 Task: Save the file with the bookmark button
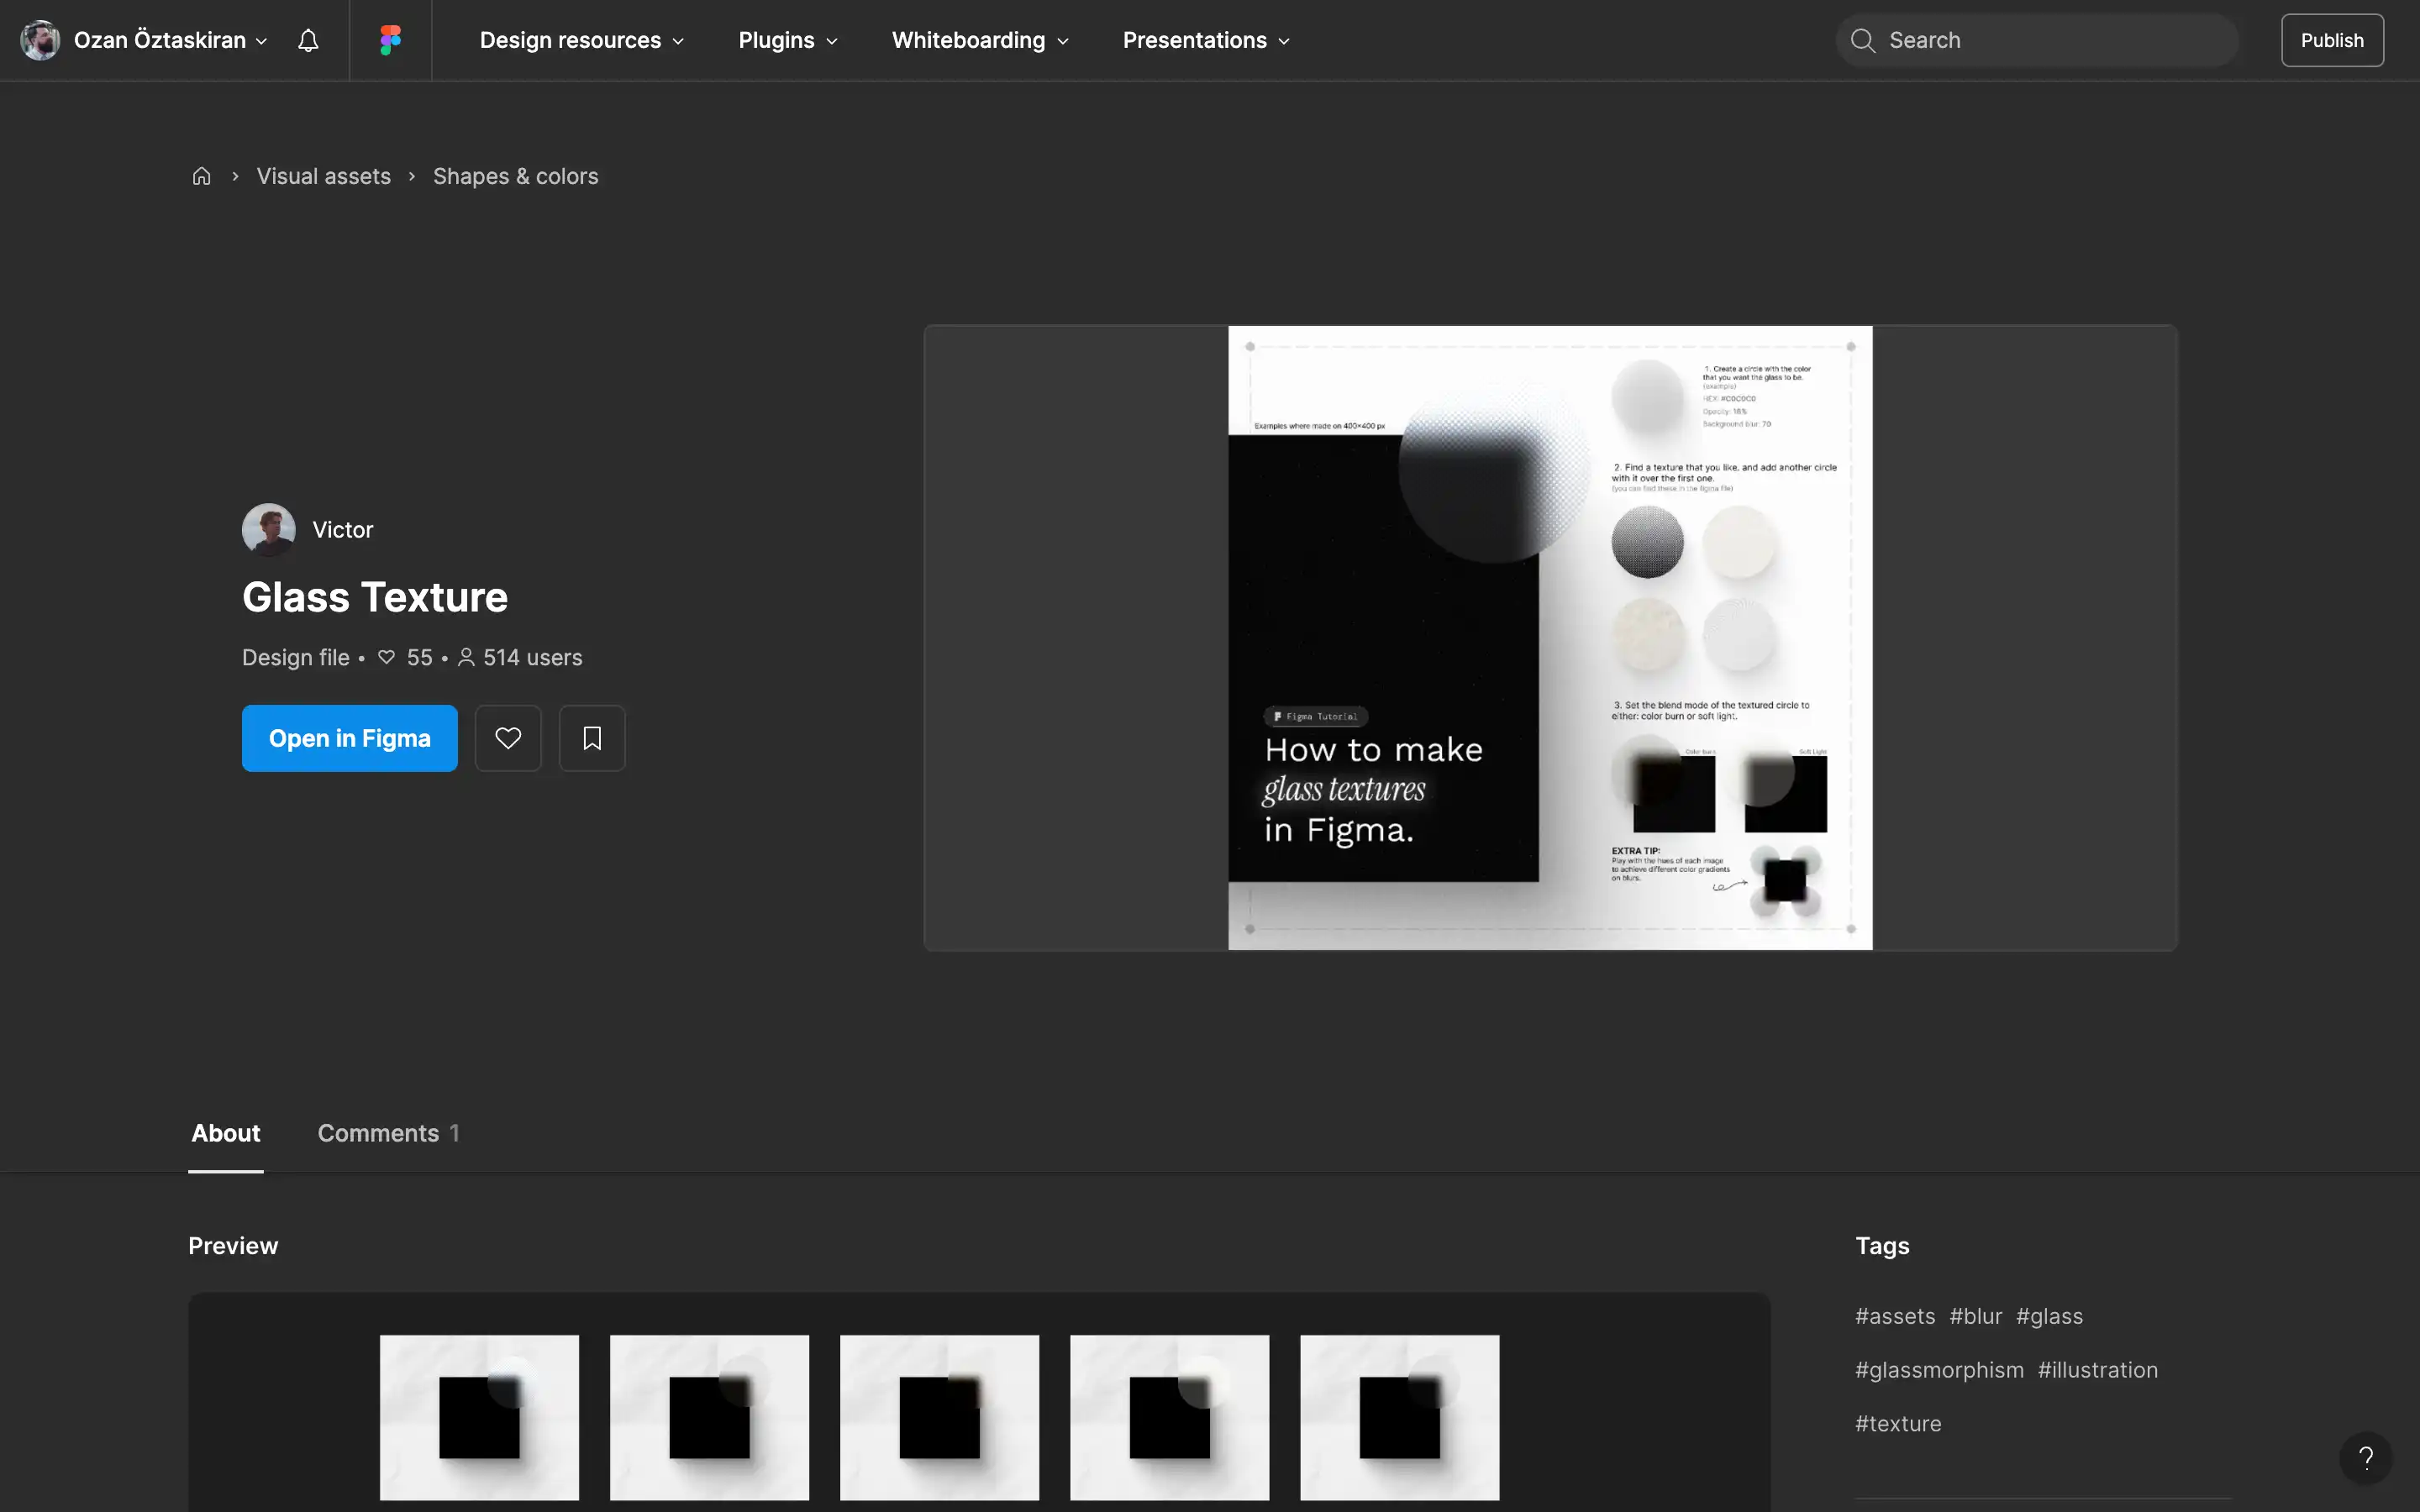[592, 738]
